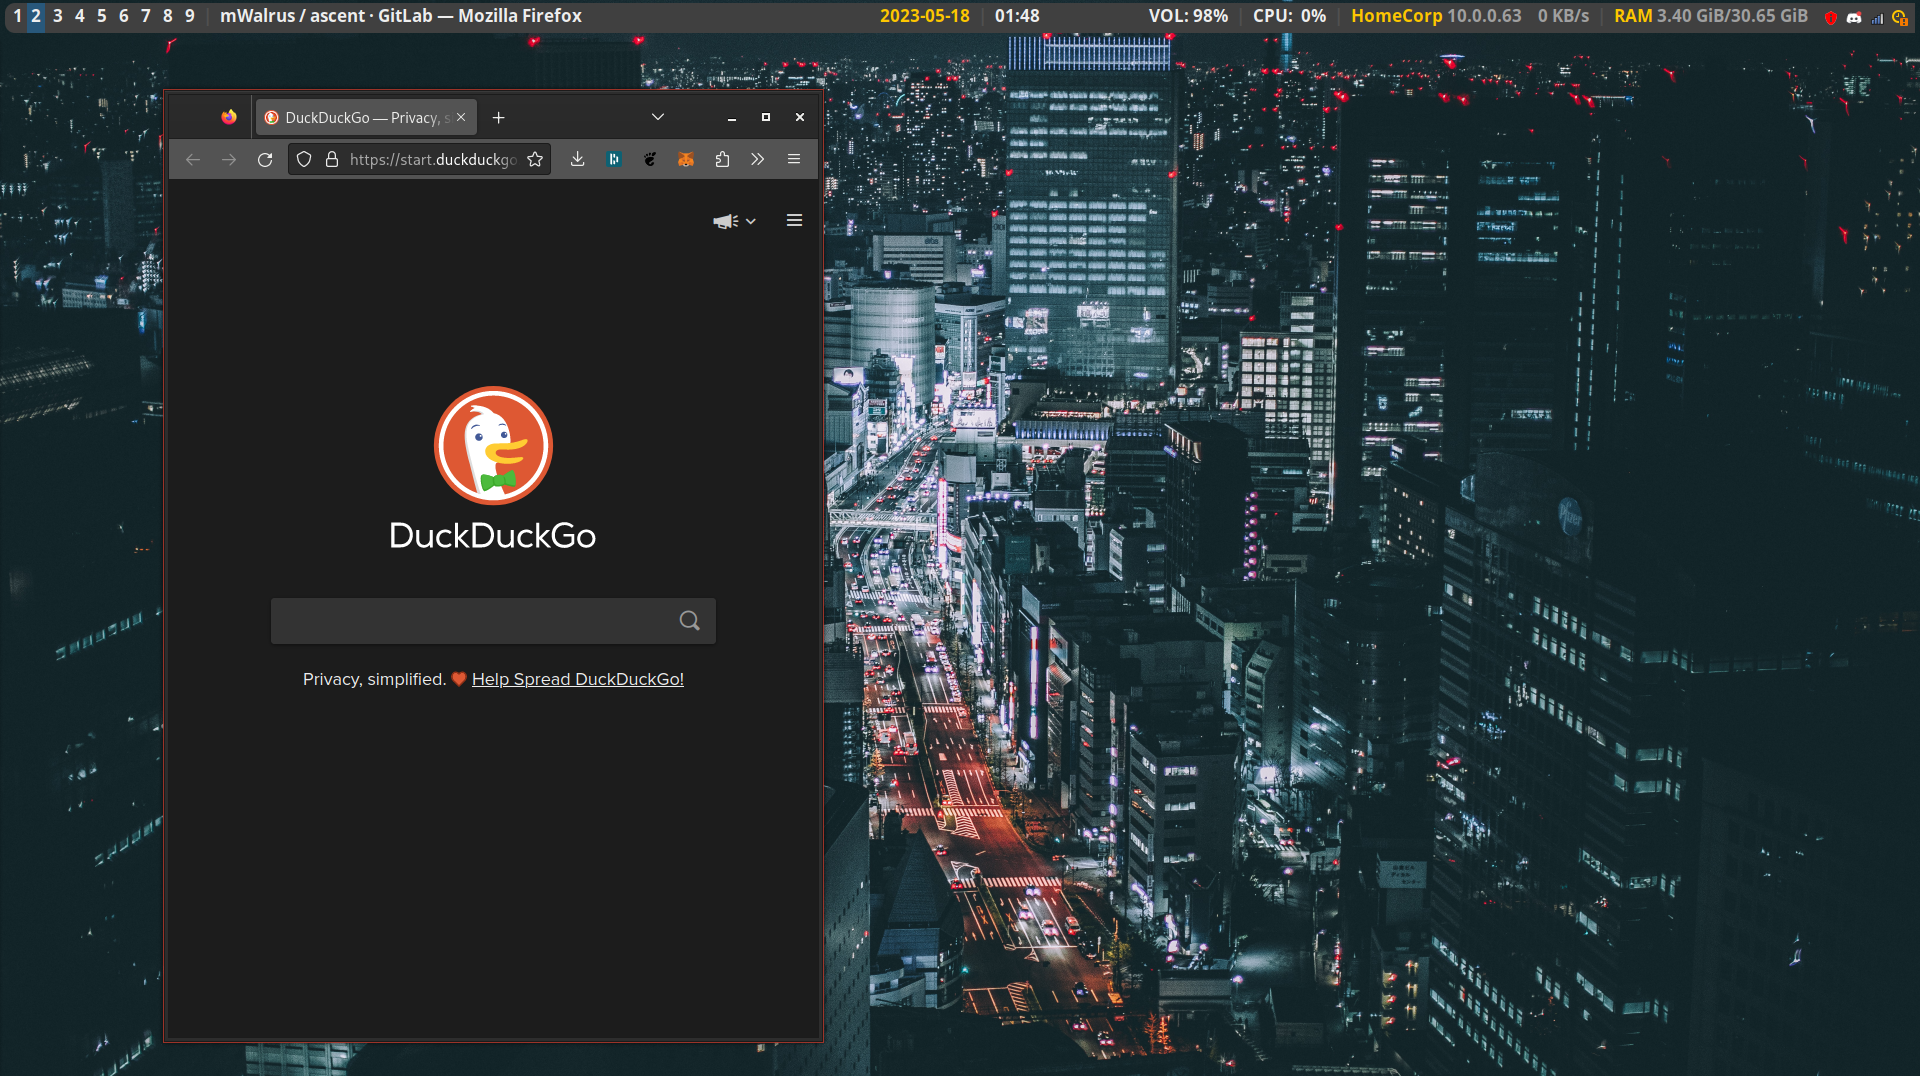Screen dimensions: 1920x1076
Task: Switch to workspace 1
Action: 17,16
